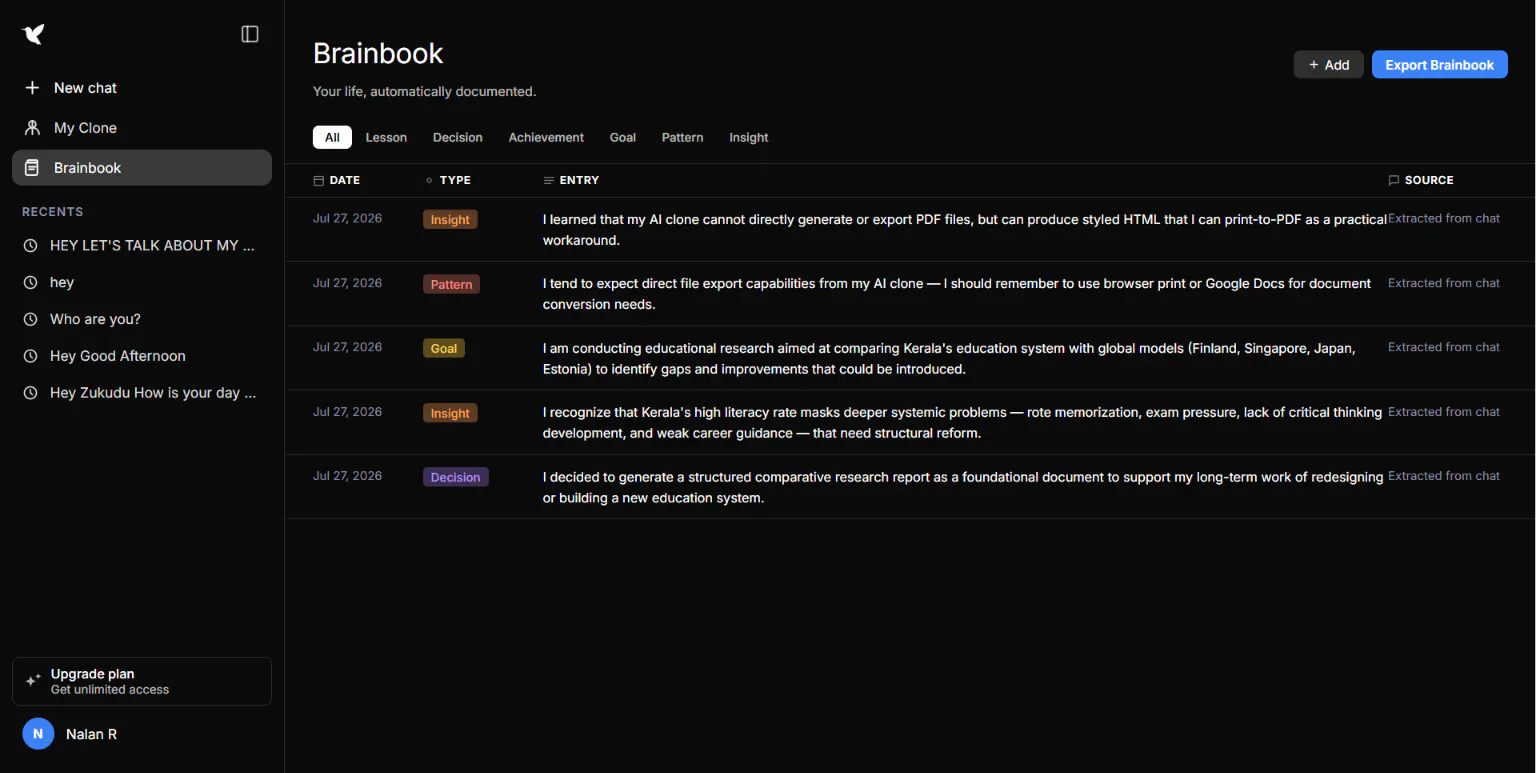This screenshot has width=1536, height=773.
Task: Open Upgrade plan card
Action: [x=142, y=681]
